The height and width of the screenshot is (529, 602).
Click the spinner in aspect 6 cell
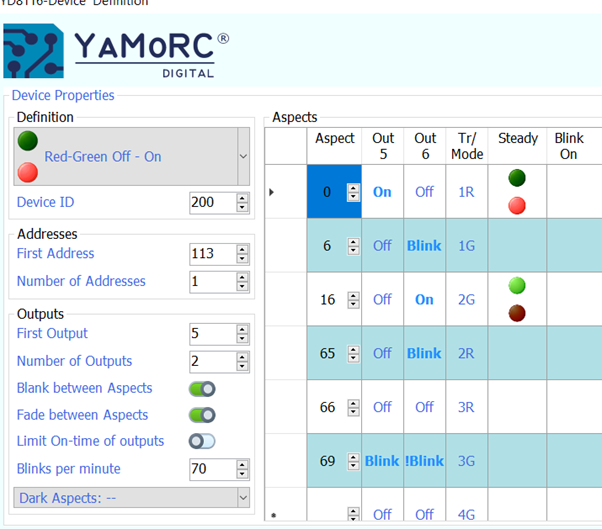tap(353, 246)
